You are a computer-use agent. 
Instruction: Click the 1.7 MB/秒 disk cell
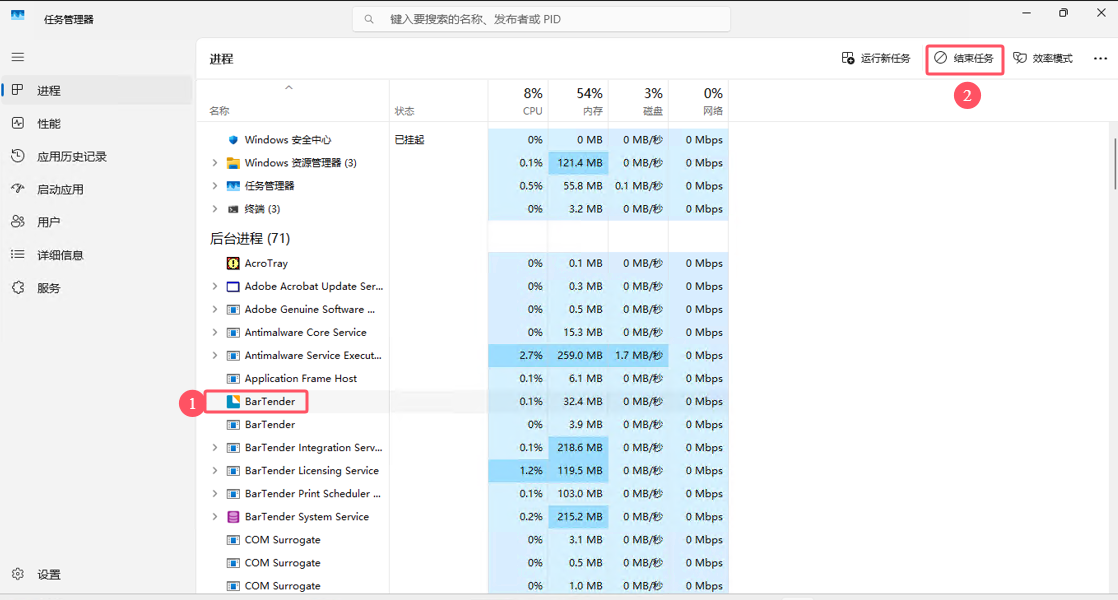coord(638,355)
